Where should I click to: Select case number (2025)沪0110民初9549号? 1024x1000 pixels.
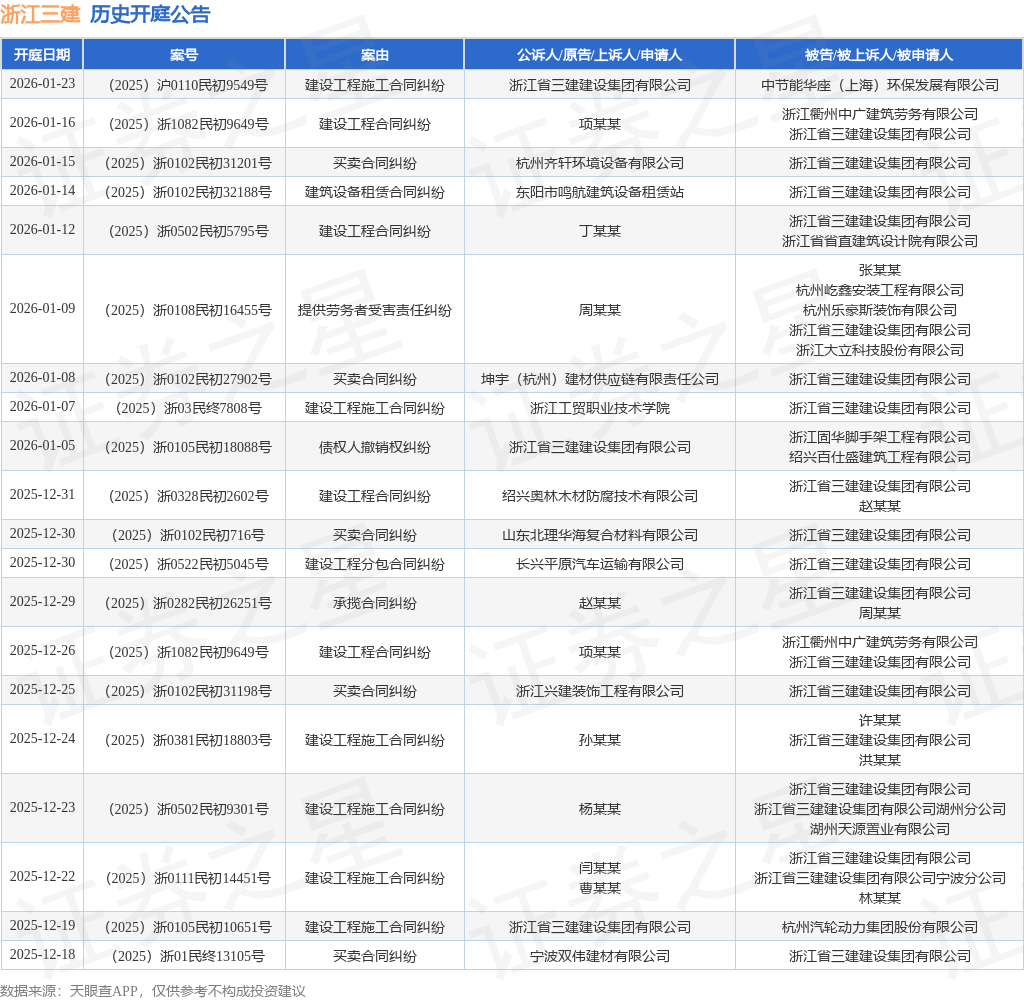tap(188, 85)
